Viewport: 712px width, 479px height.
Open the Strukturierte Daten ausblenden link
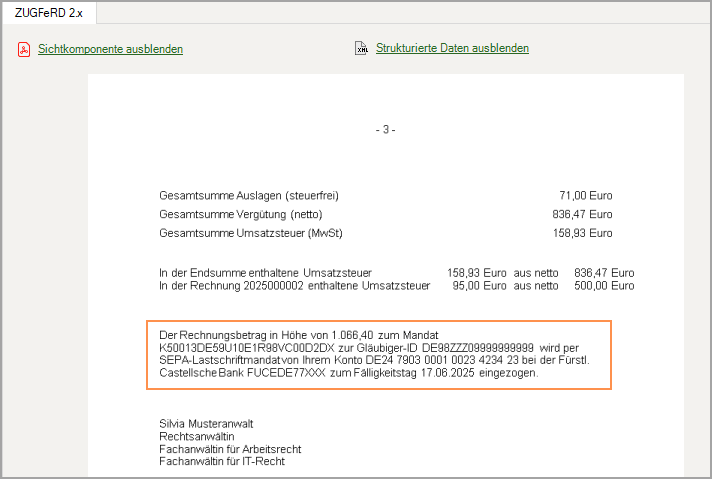point(452,48)
